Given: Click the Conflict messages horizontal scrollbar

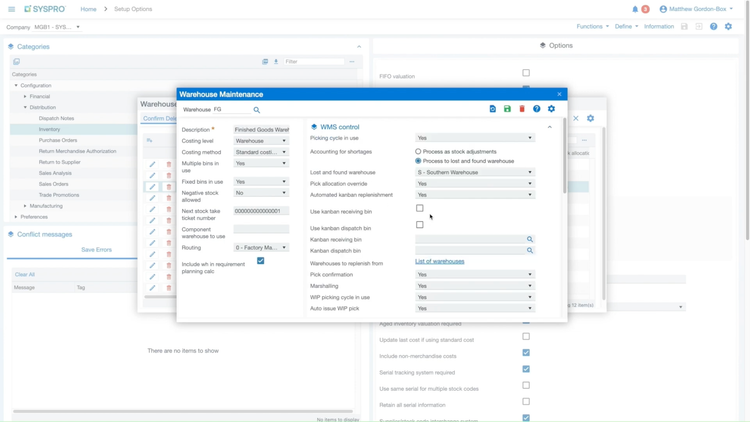Looking at the screenshot, I should coord(183,411).
